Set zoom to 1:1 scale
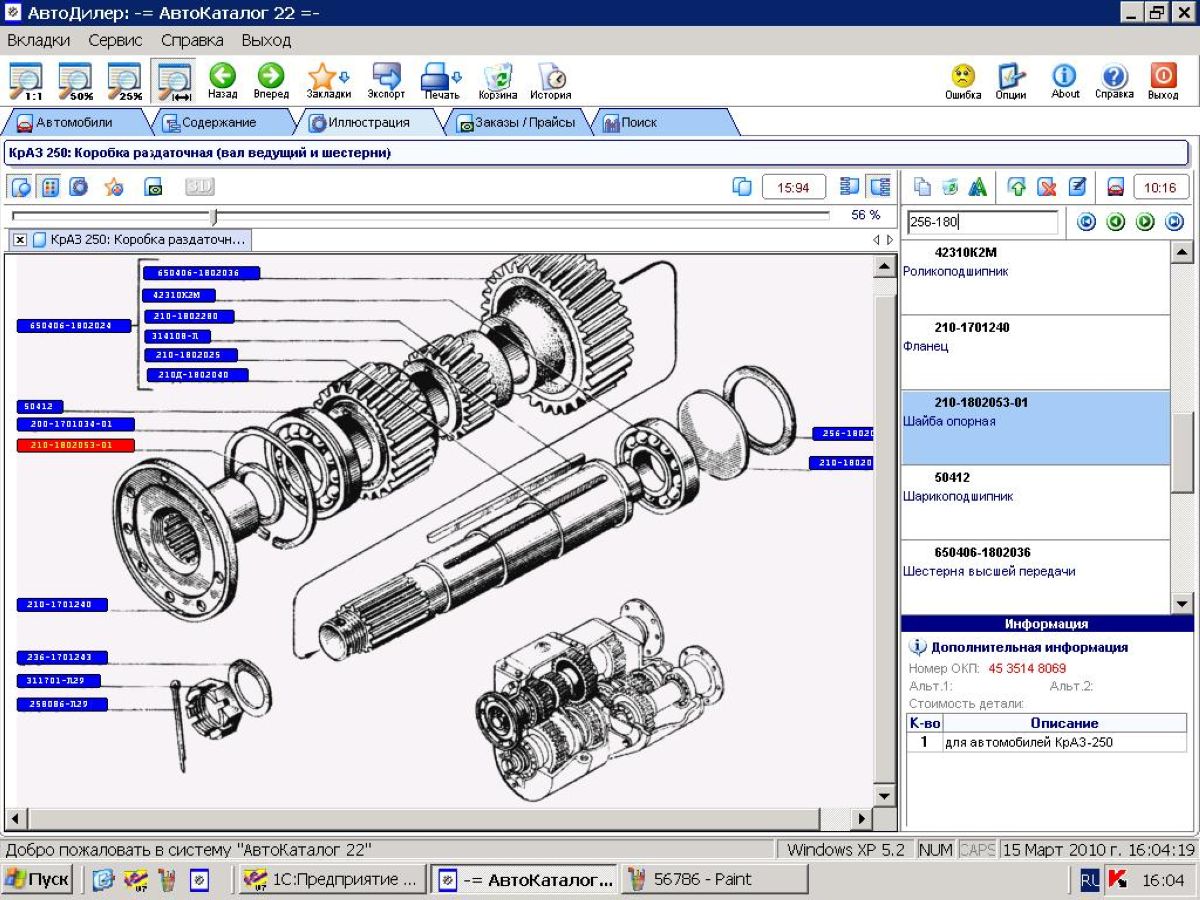Viewport: 1200px width, 900px height. point(25,80)
